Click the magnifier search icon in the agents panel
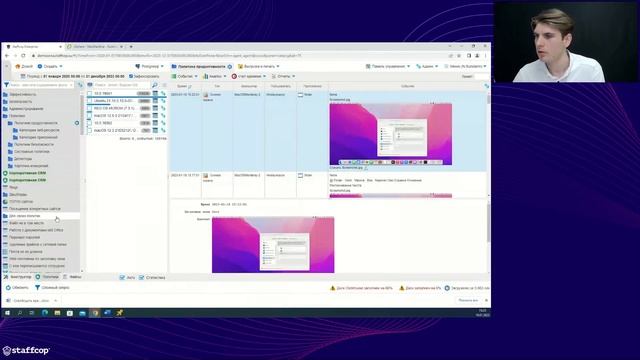This screenshot has height=360, width=640. click(x=155, y=85)
